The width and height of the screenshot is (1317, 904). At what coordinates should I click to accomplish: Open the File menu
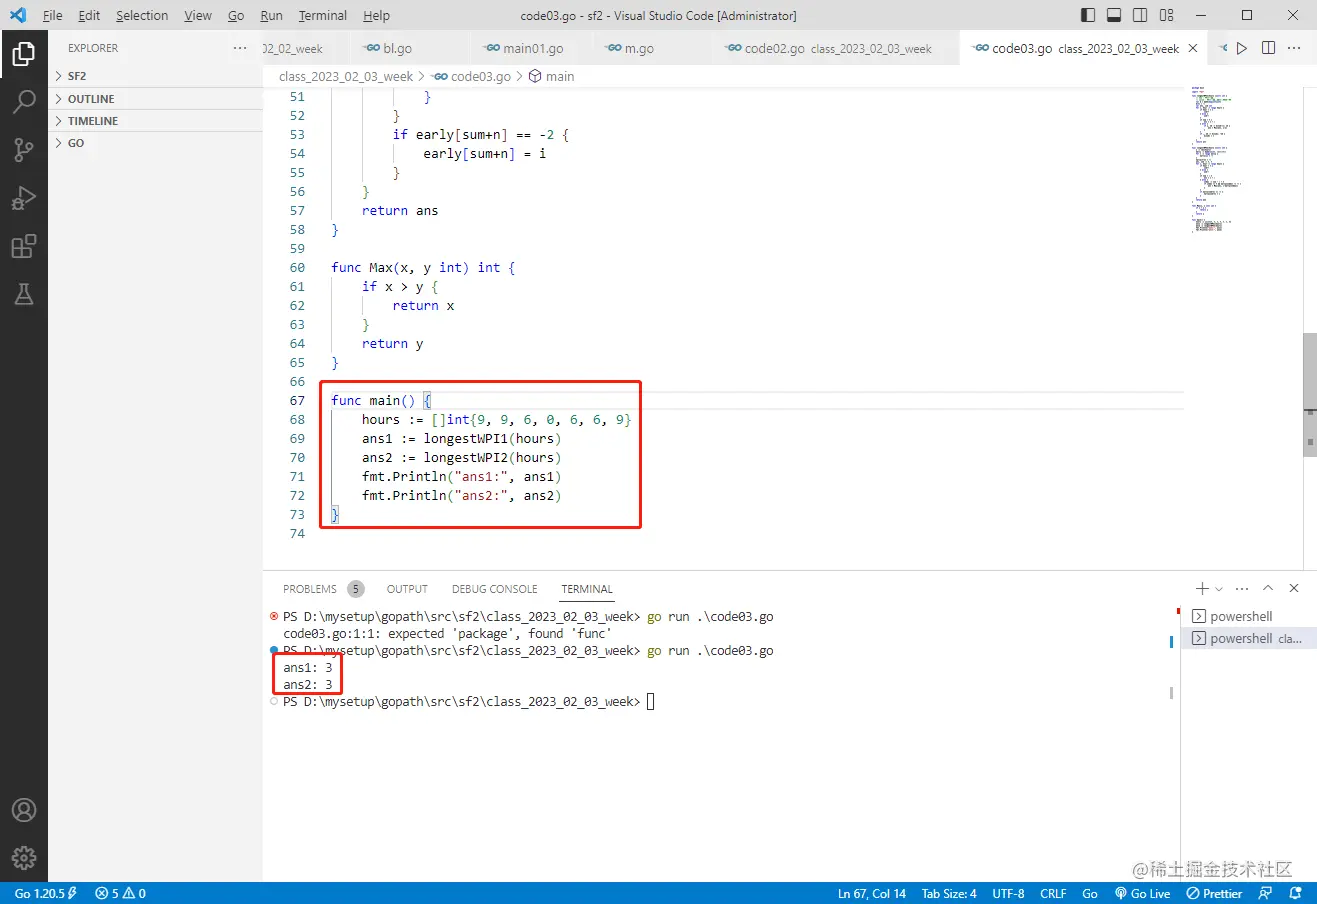pos(53,15)
